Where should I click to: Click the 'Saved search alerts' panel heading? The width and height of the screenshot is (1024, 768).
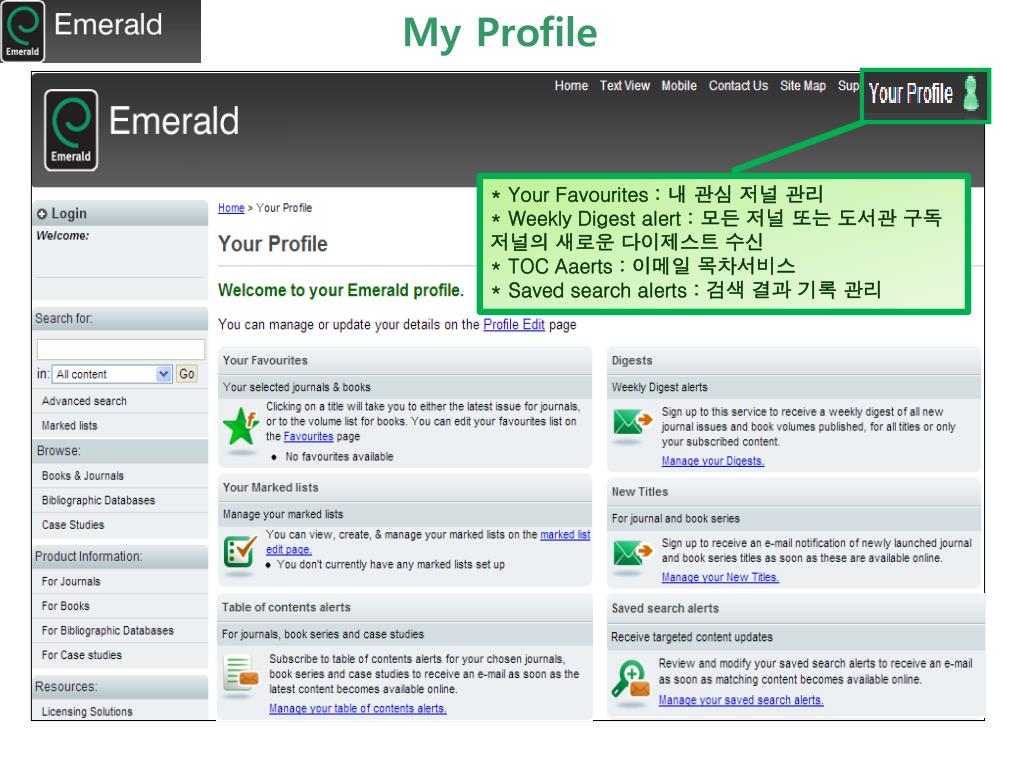pyautogui.click(x=665, y=609)
